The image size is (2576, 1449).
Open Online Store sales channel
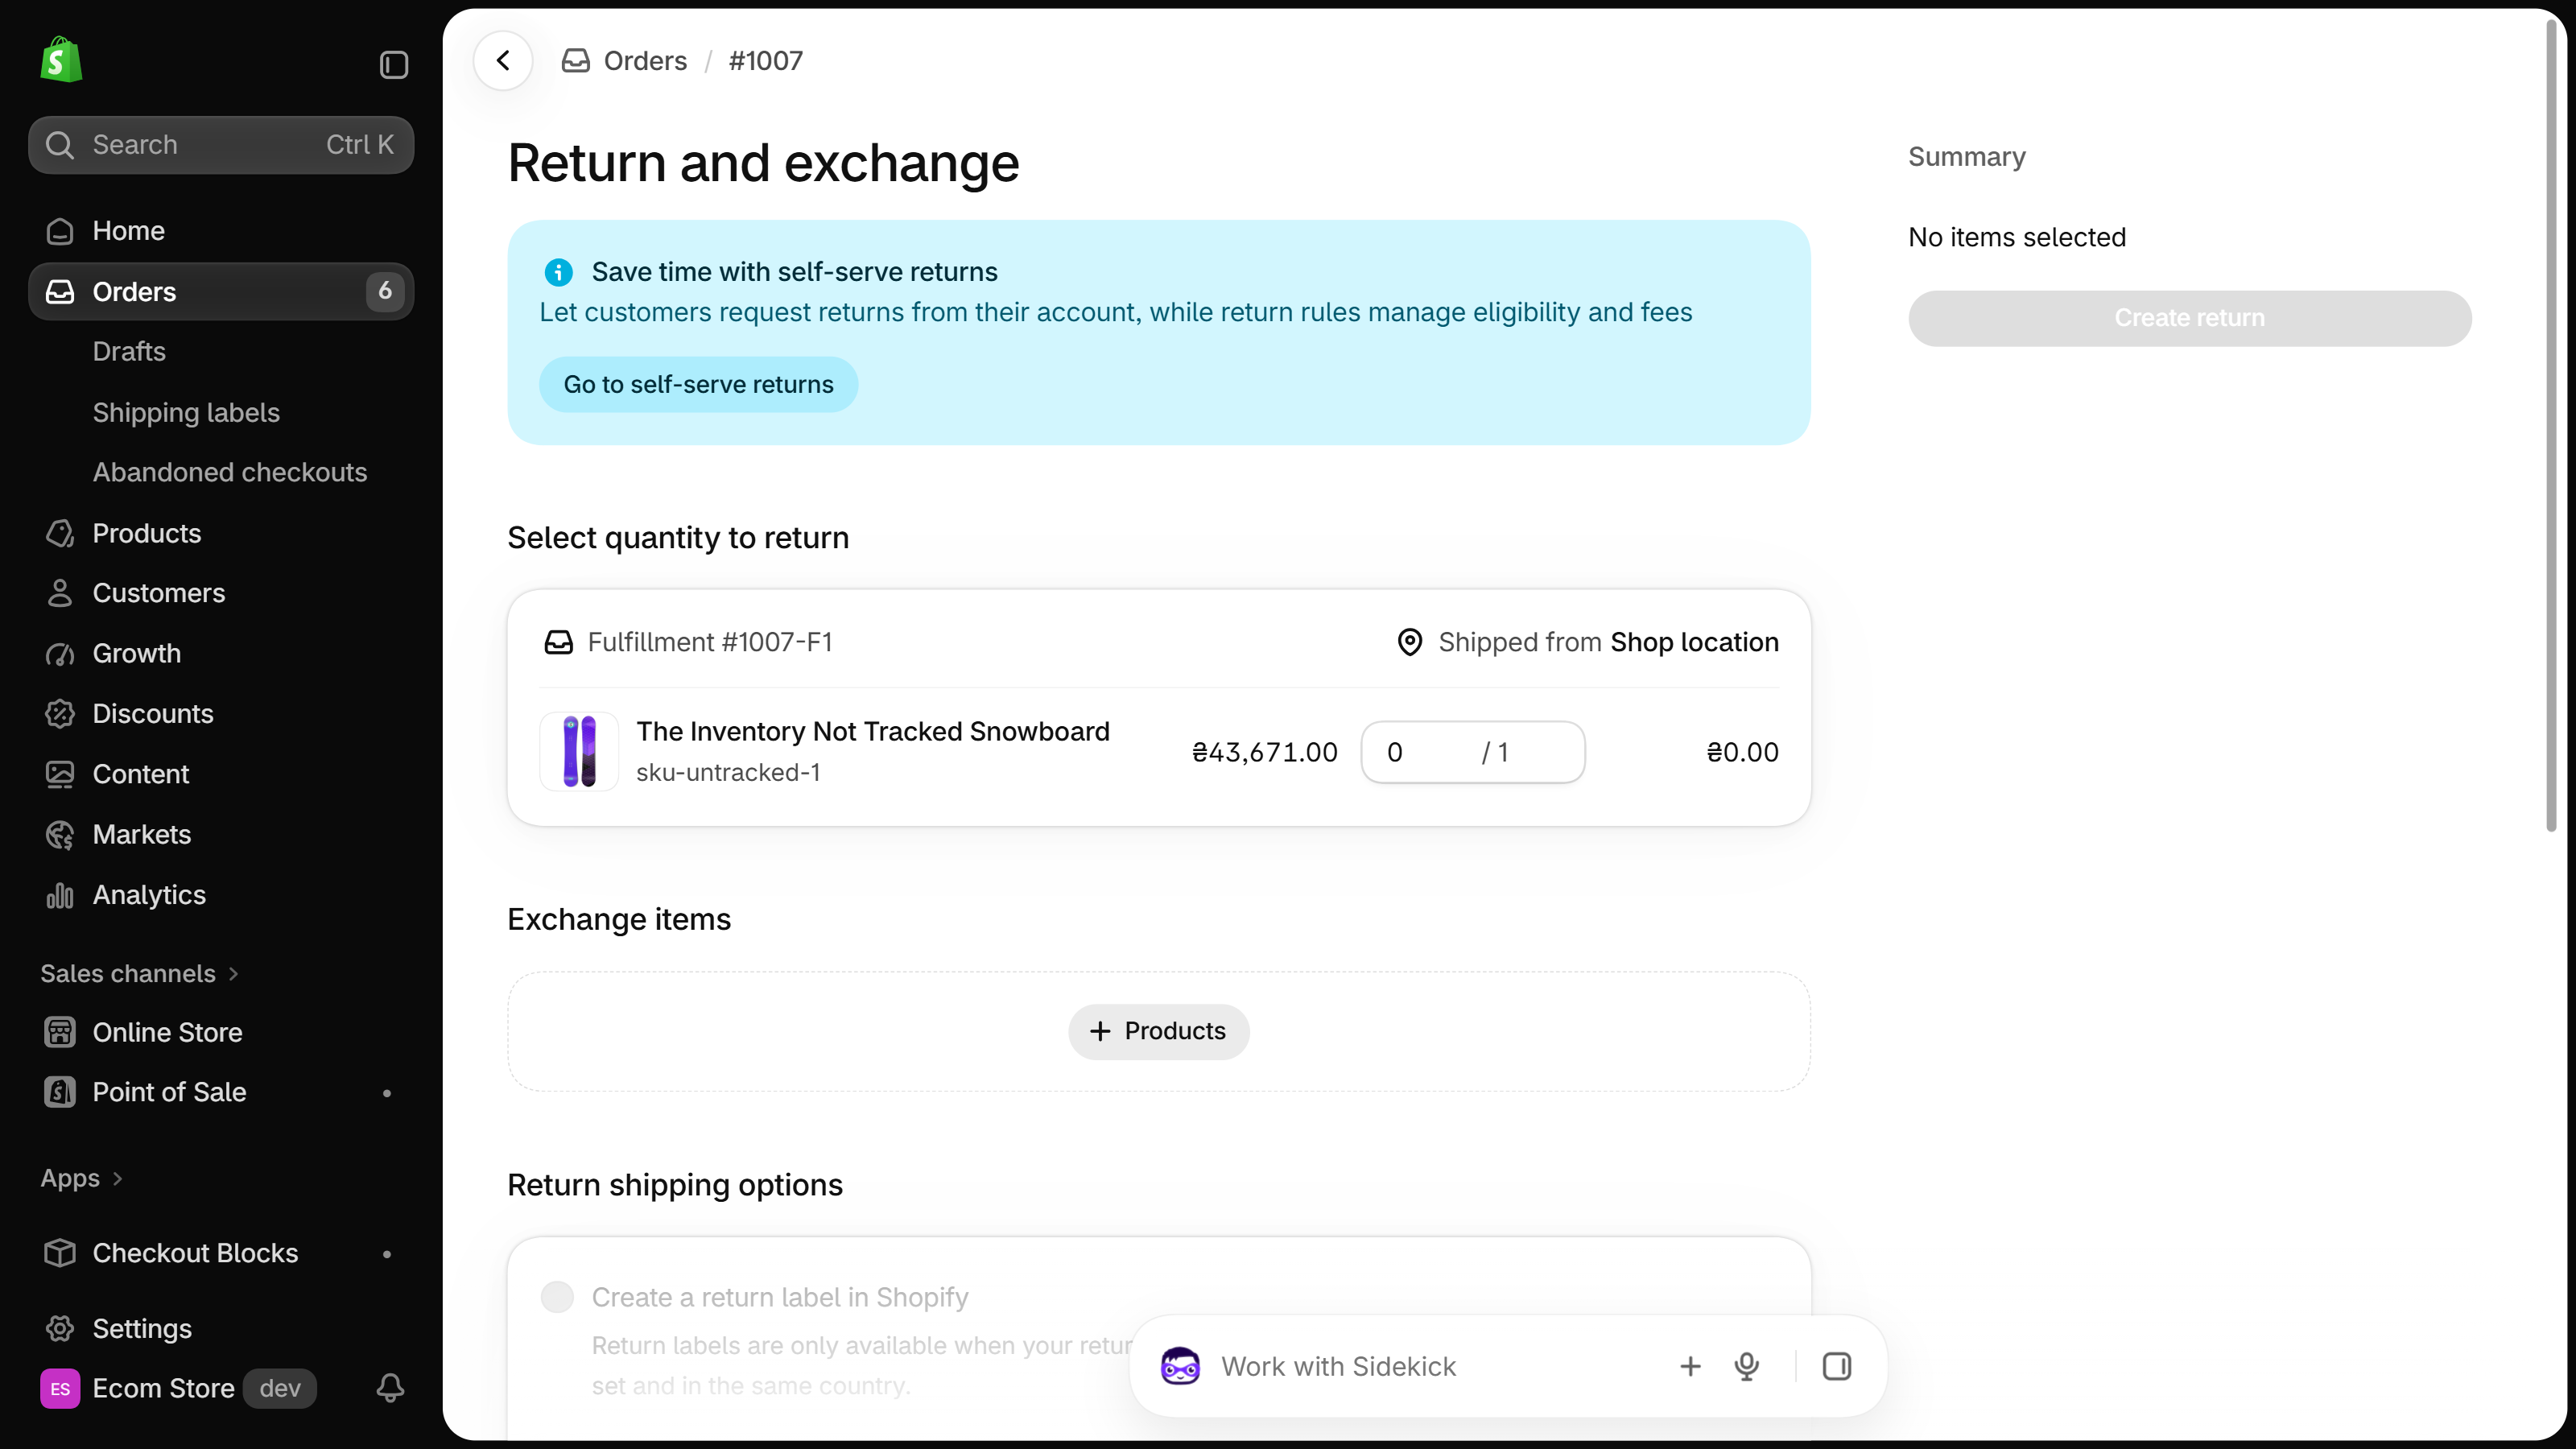tap(221, 1033)
